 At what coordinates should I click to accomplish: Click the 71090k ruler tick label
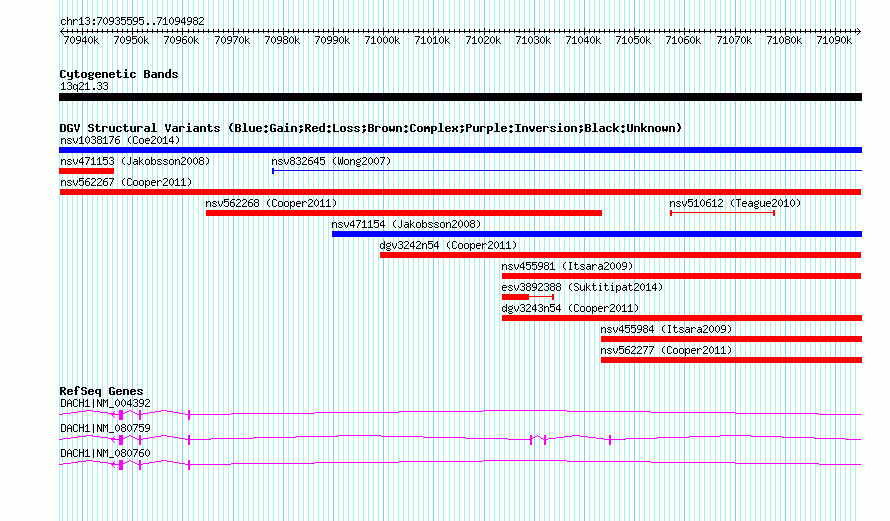(x=834, y=40)
